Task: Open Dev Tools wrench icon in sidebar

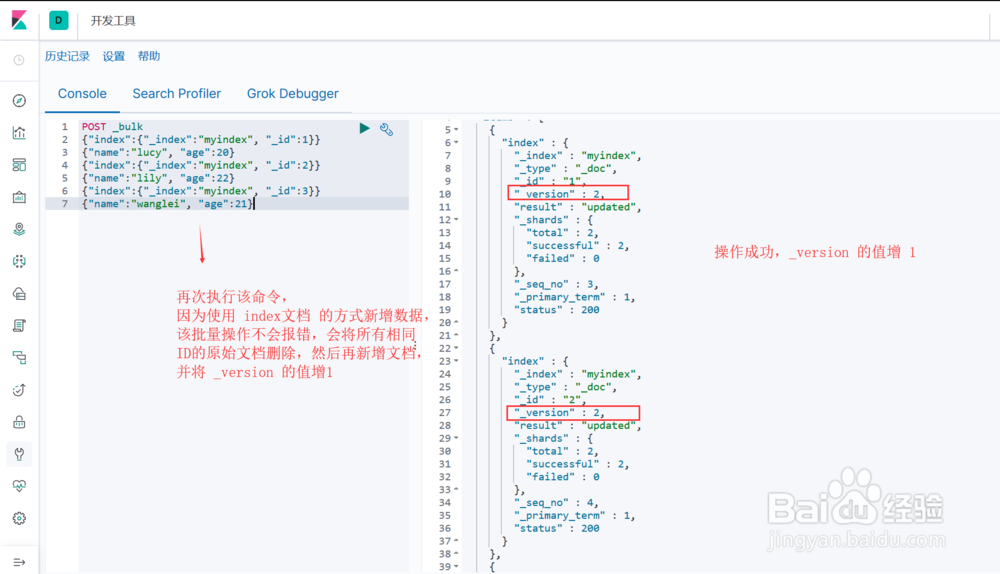Action: click(x=19, y=454)
